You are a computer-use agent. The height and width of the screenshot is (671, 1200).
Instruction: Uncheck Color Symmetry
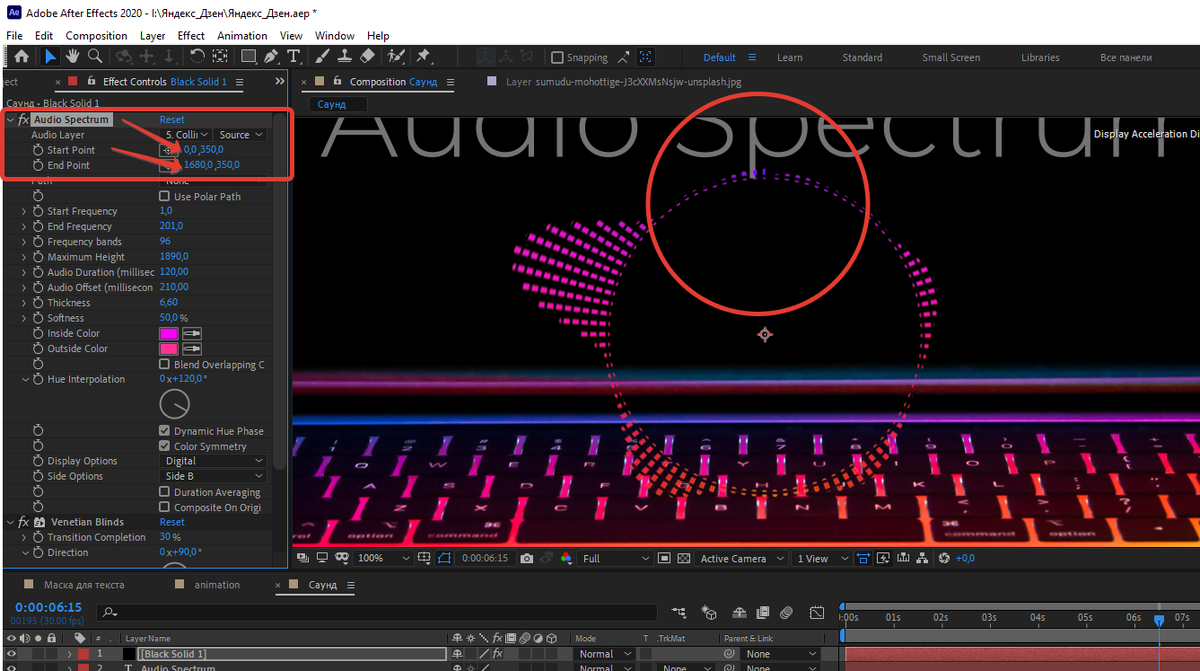165,447
